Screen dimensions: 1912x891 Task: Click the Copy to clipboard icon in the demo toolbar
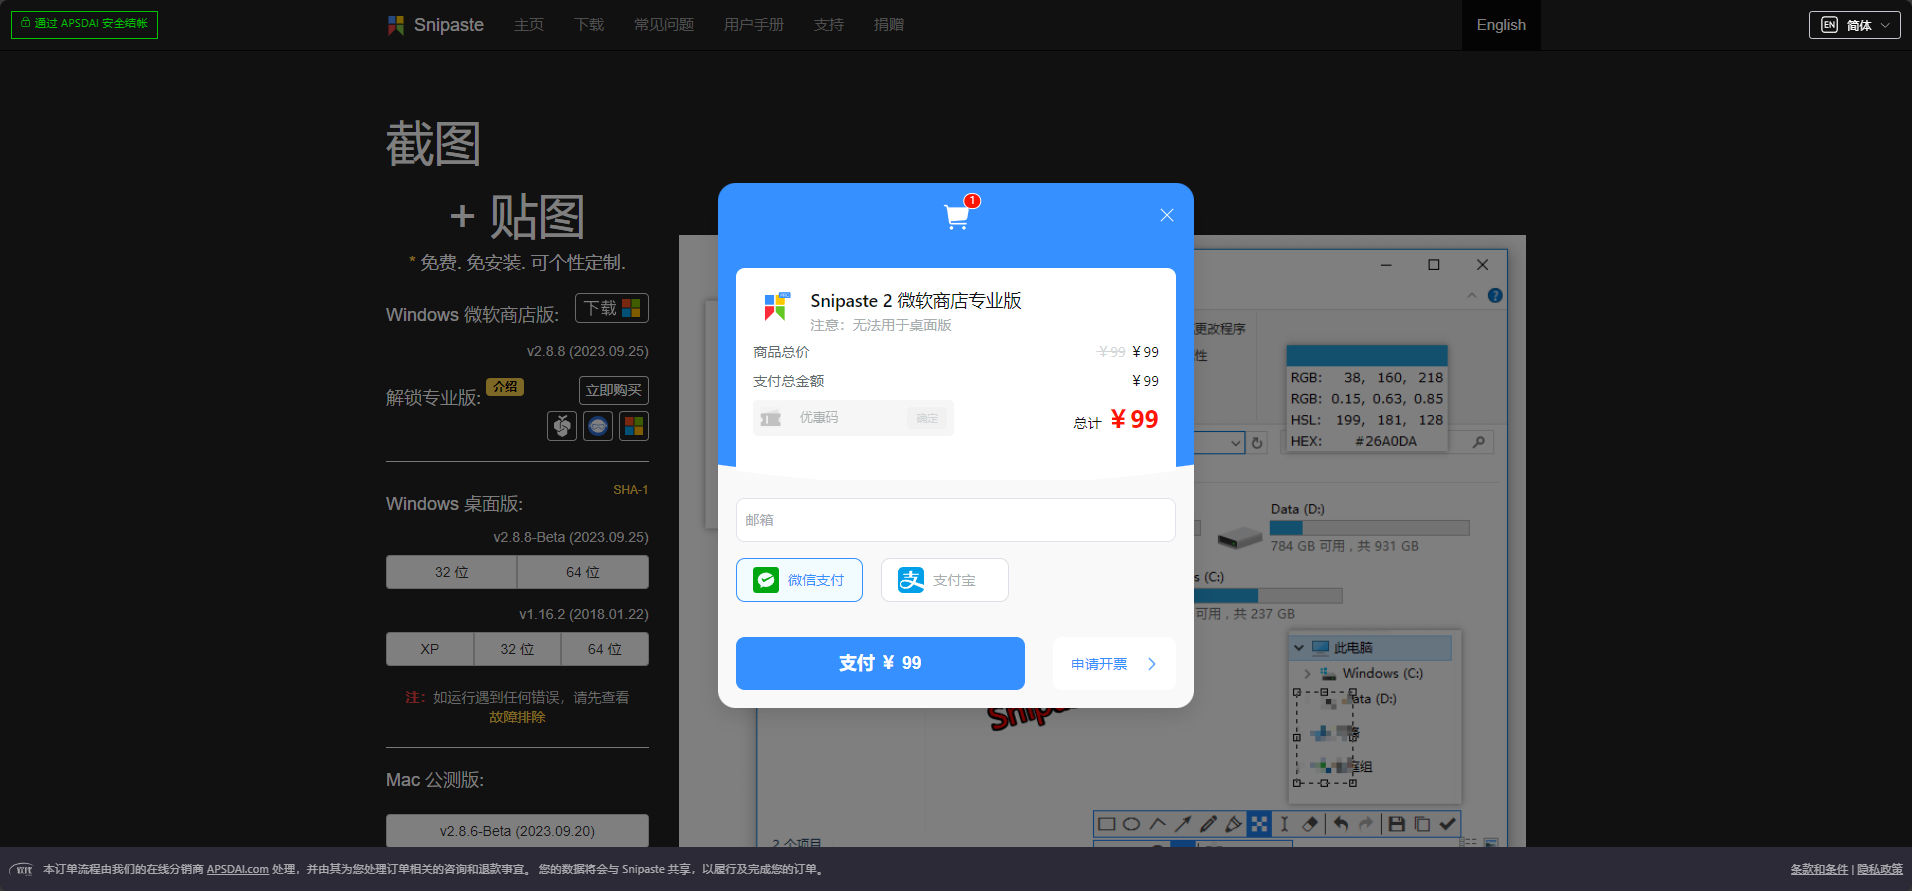tap(1422, 824)
